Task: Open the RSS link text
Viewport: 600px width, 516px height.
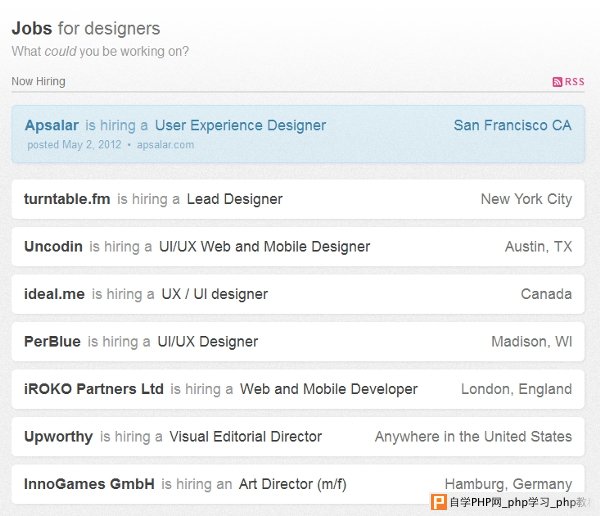Action: [x=575, y=82]
